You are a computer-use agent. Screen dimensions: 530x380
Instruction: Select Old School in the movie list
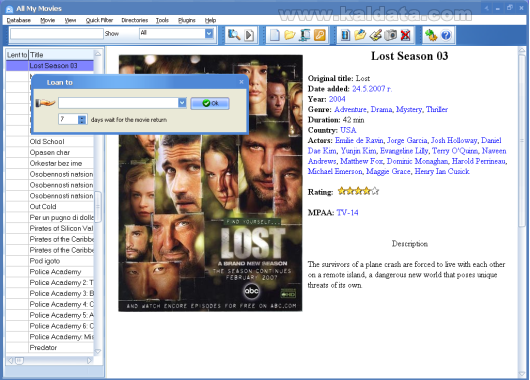click(x=50, y=141)
